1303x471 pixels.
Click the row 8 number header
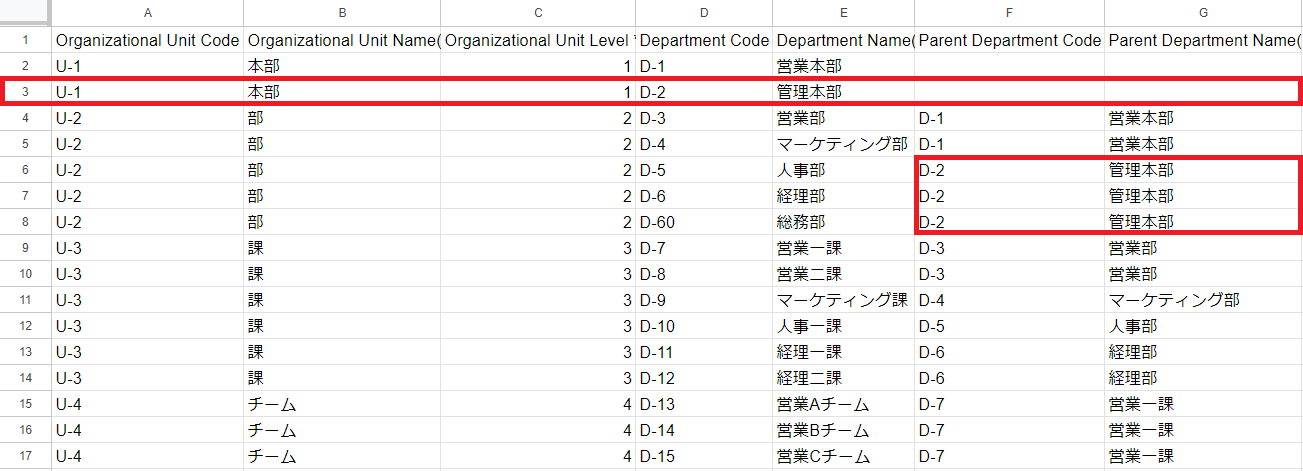(25, 222)
